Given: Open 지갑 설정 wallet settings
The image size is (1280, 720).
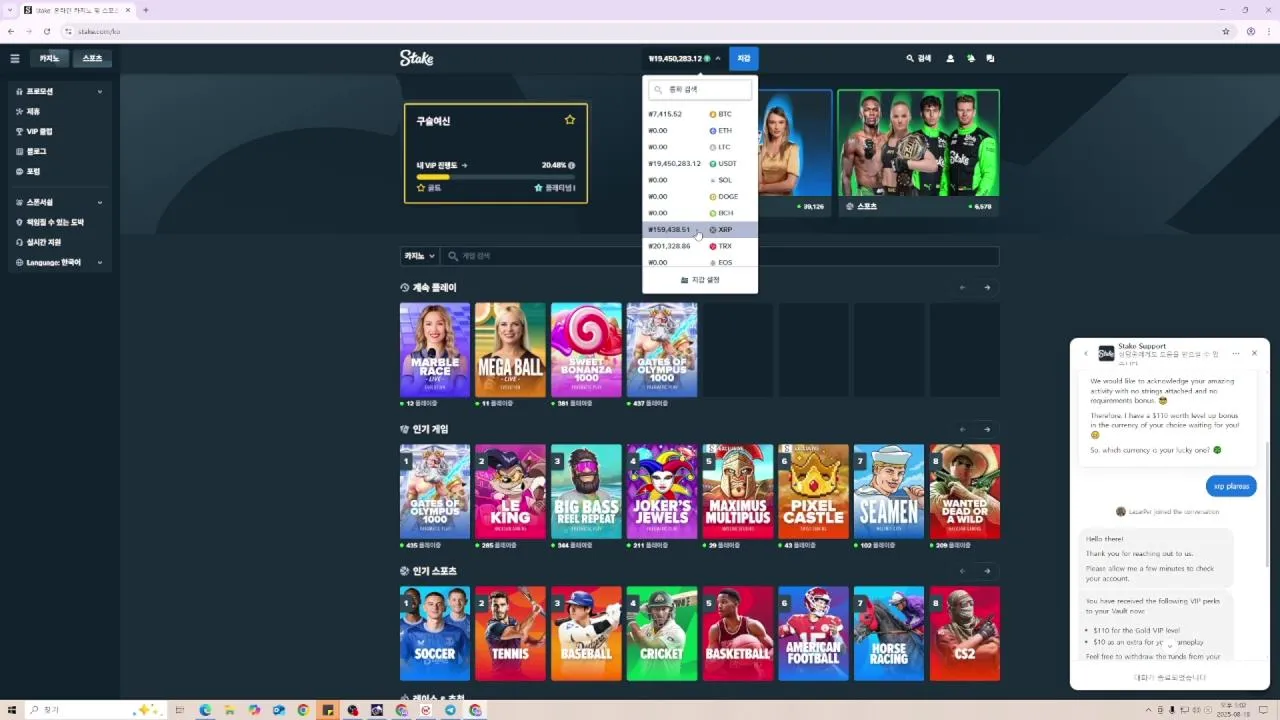Looking at the screenshot, I should (700, 280).
